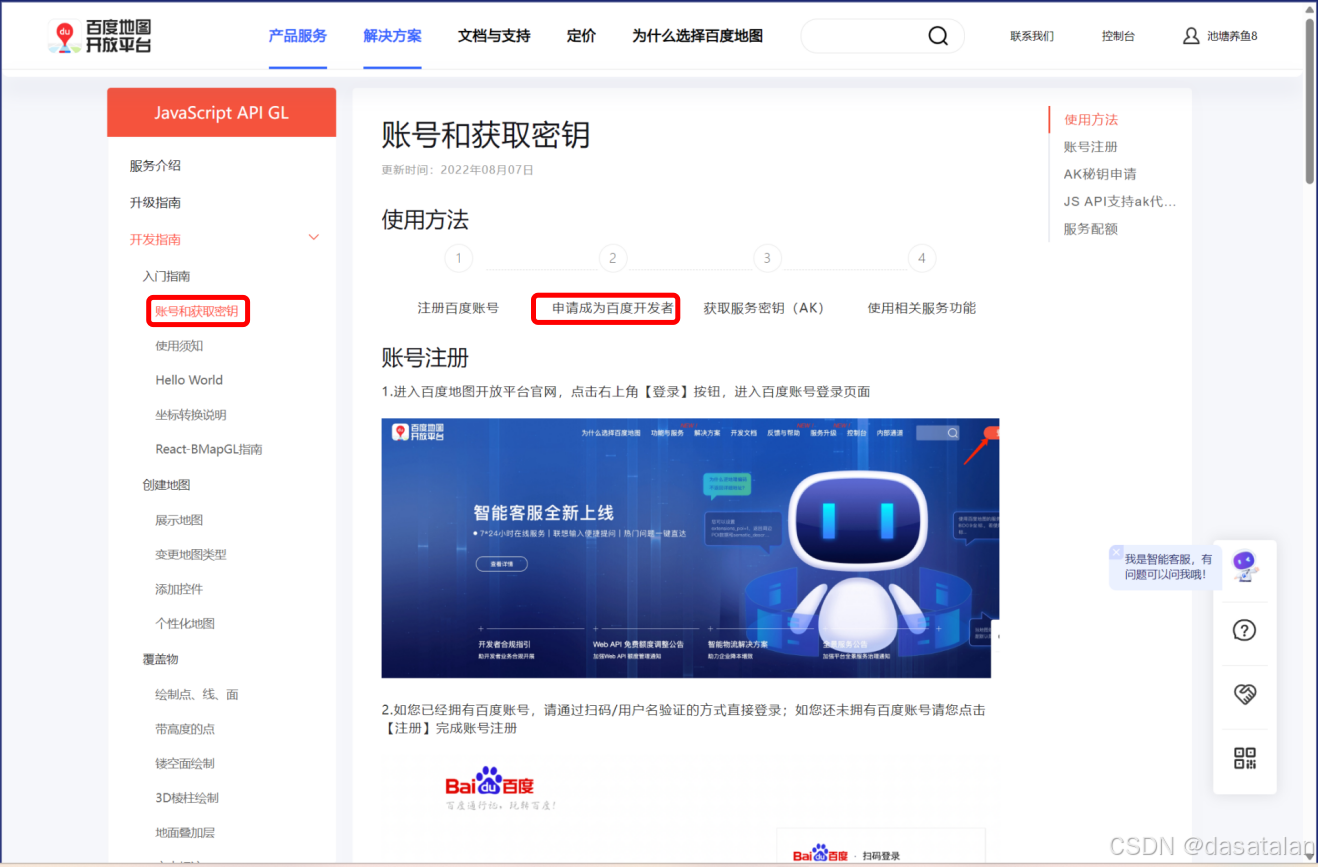Image resolution: width=1319 pixels, height=868 pixels.
Task: Open the 产品服务 menu
Action: 298,36
